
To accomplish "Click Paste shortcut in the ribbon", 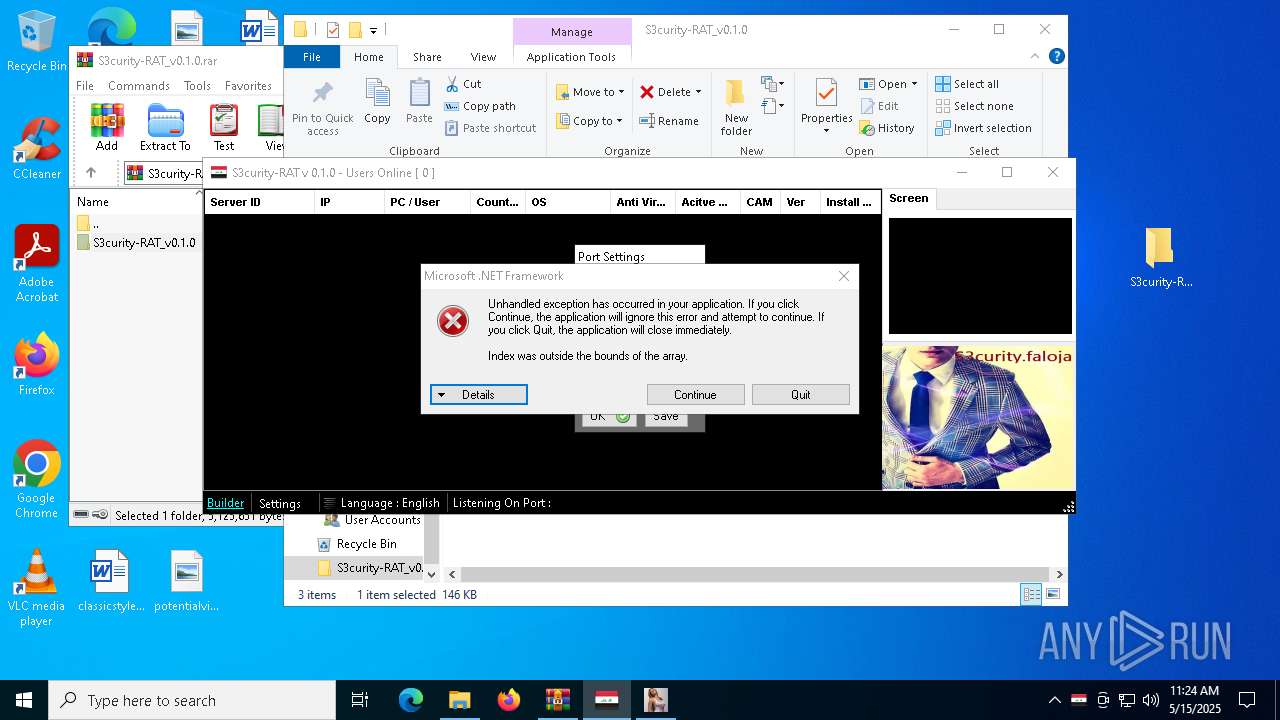I will tap(490, 128).
